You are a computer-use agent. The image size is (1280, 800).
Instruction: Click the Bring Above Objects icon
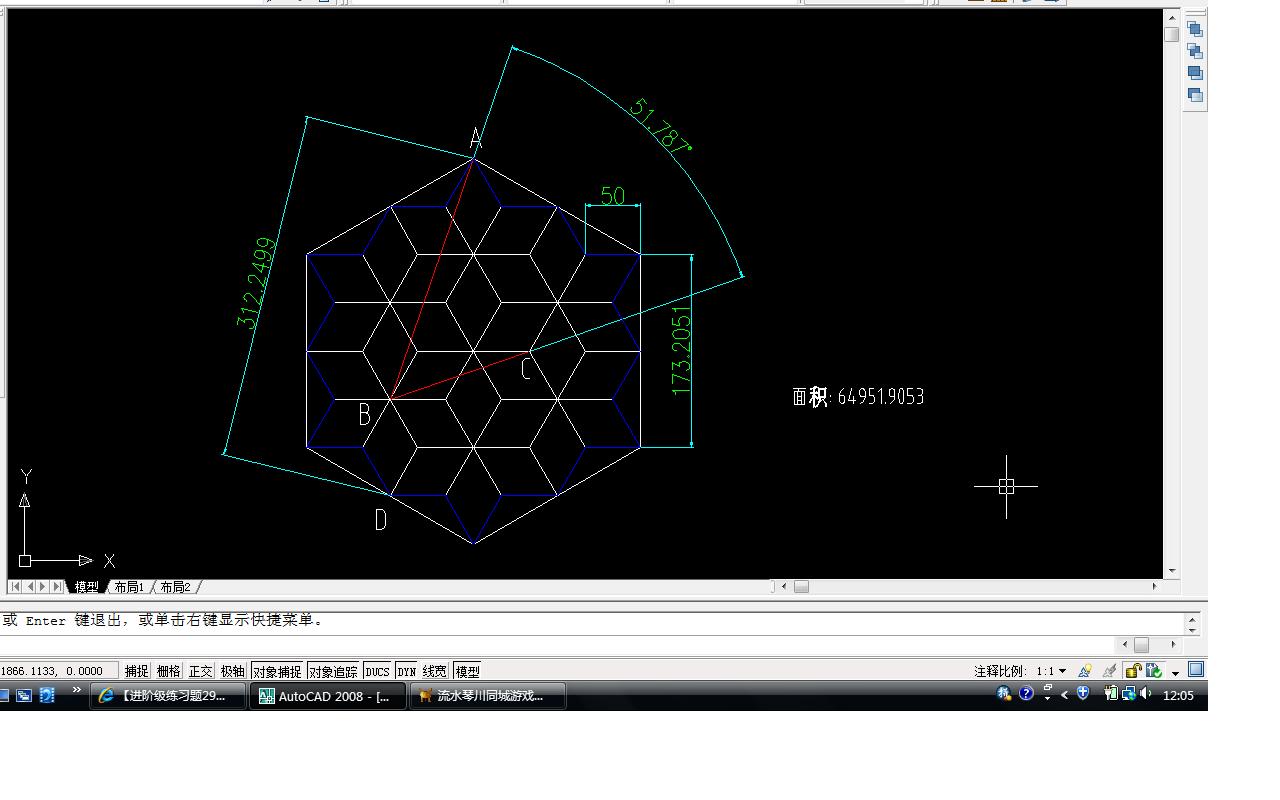coord(1195,73)
